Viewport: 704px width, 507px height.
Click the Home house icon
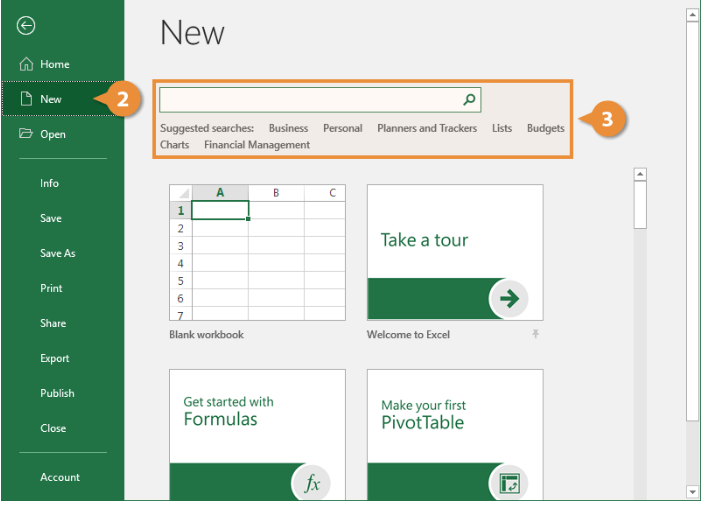click(x=26, y=64)
